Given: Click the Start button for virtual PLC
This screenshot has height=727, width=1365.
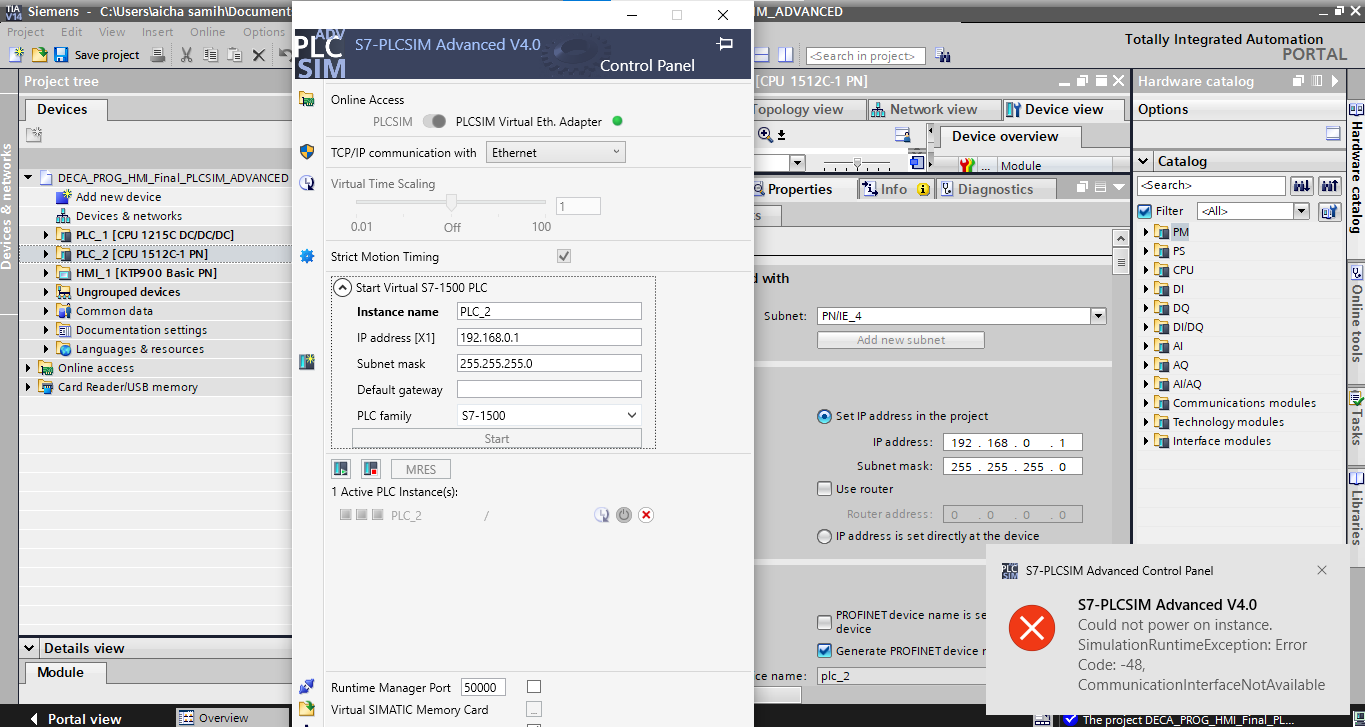Looking at the screenshot, I should (497, 438).
